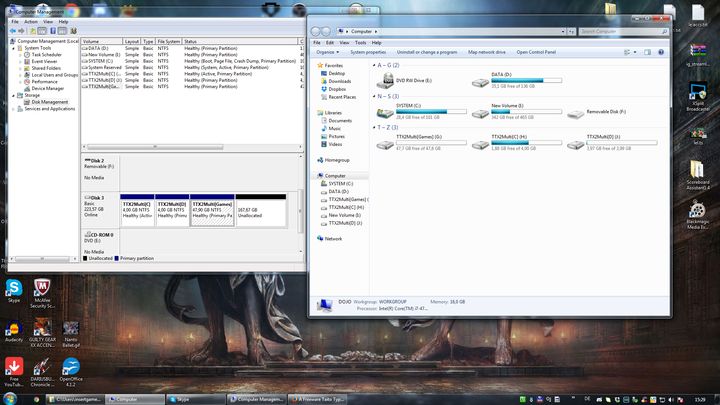Screen dimensions: 720x405
Task: Open the address bar history dropdown arrow
Action: pos(563,31)
